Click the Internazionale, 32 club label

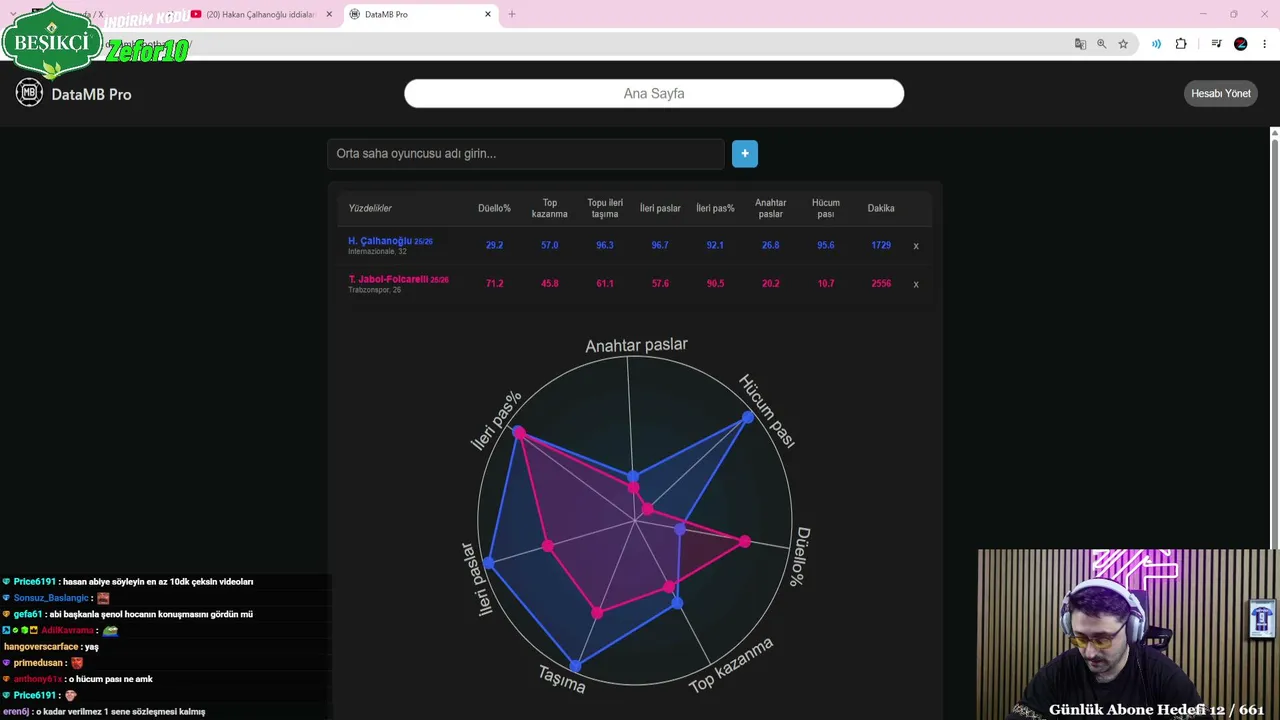click(x=377, y=252)
